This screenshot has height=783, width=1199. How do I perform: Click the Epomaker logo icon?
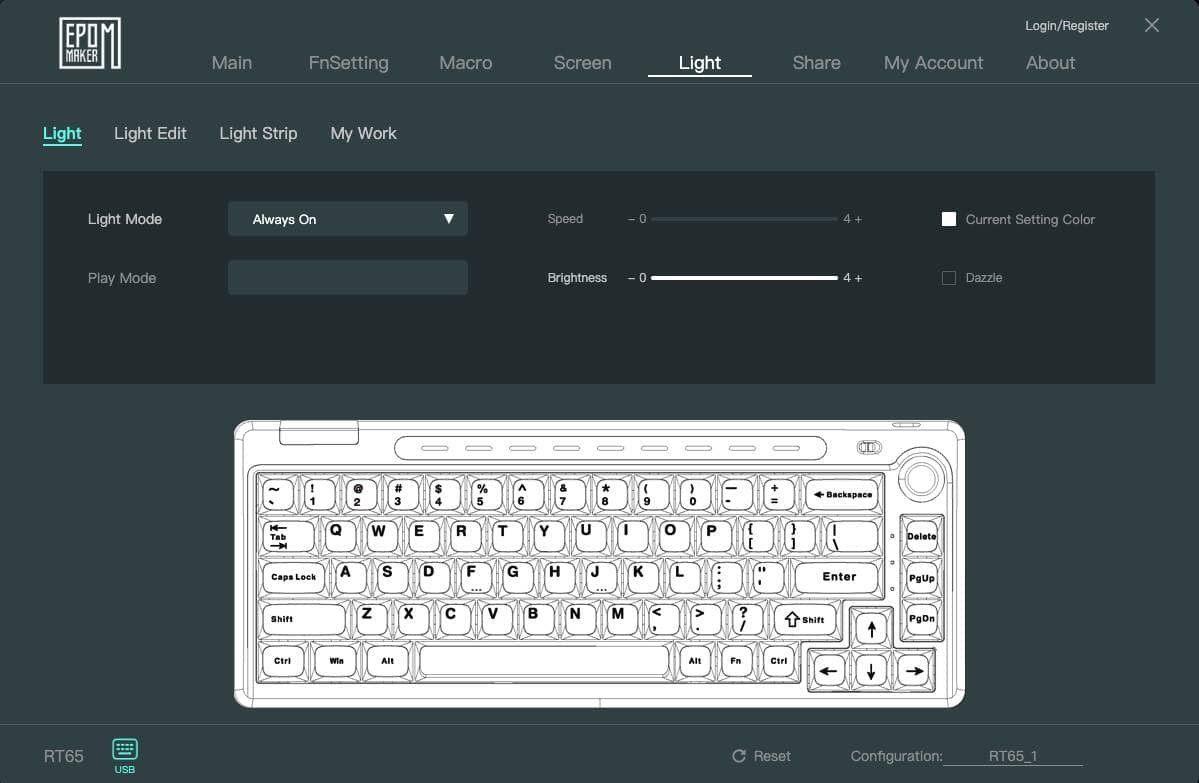click(90, 43)
